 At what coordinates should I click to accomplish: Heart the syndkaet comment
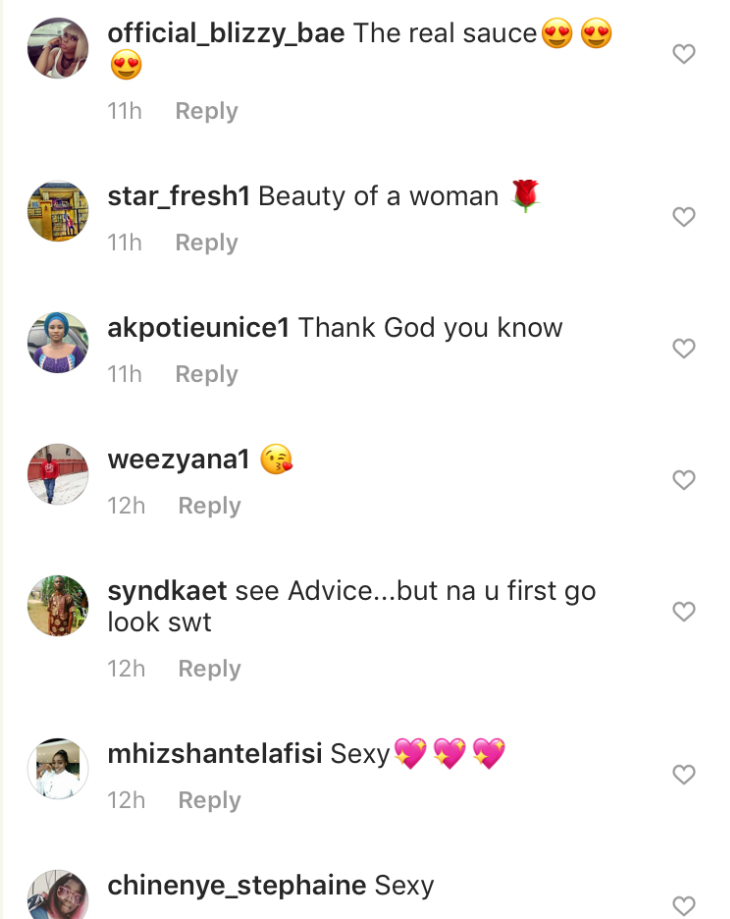coord(684,611)
